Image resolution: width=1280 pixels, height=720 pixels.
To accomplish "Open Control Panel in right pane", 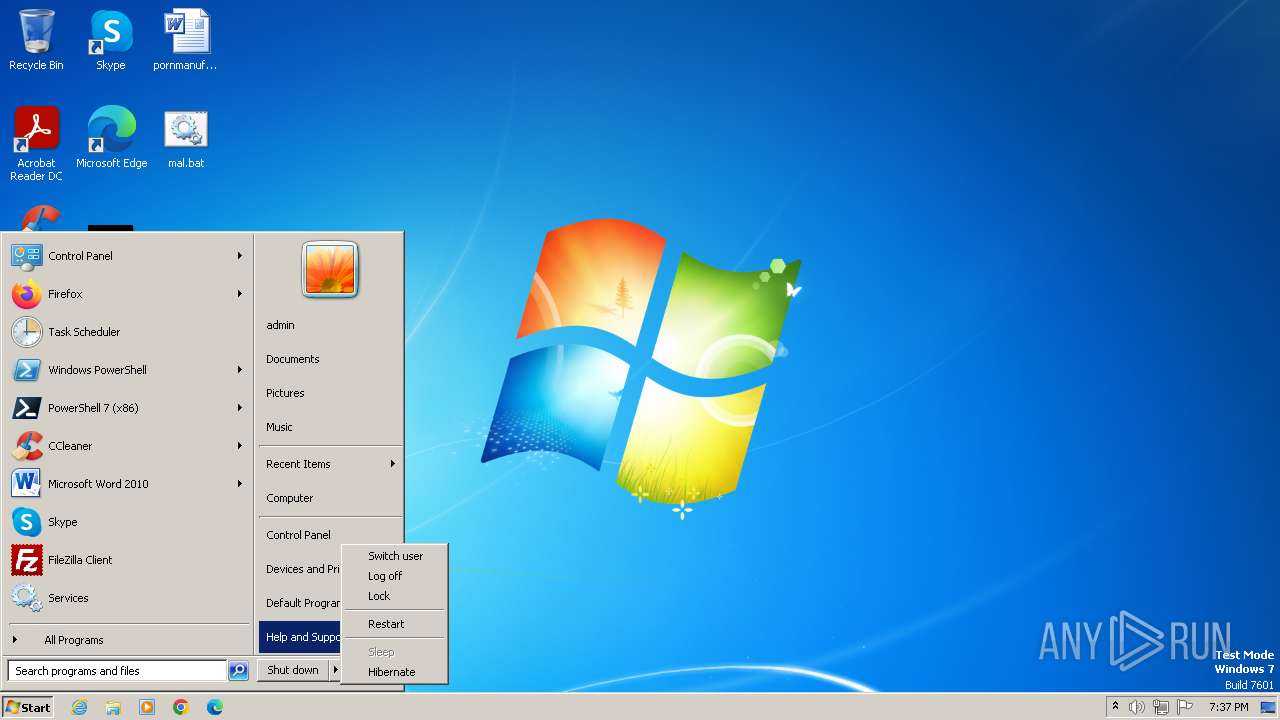I will [330, 535].
